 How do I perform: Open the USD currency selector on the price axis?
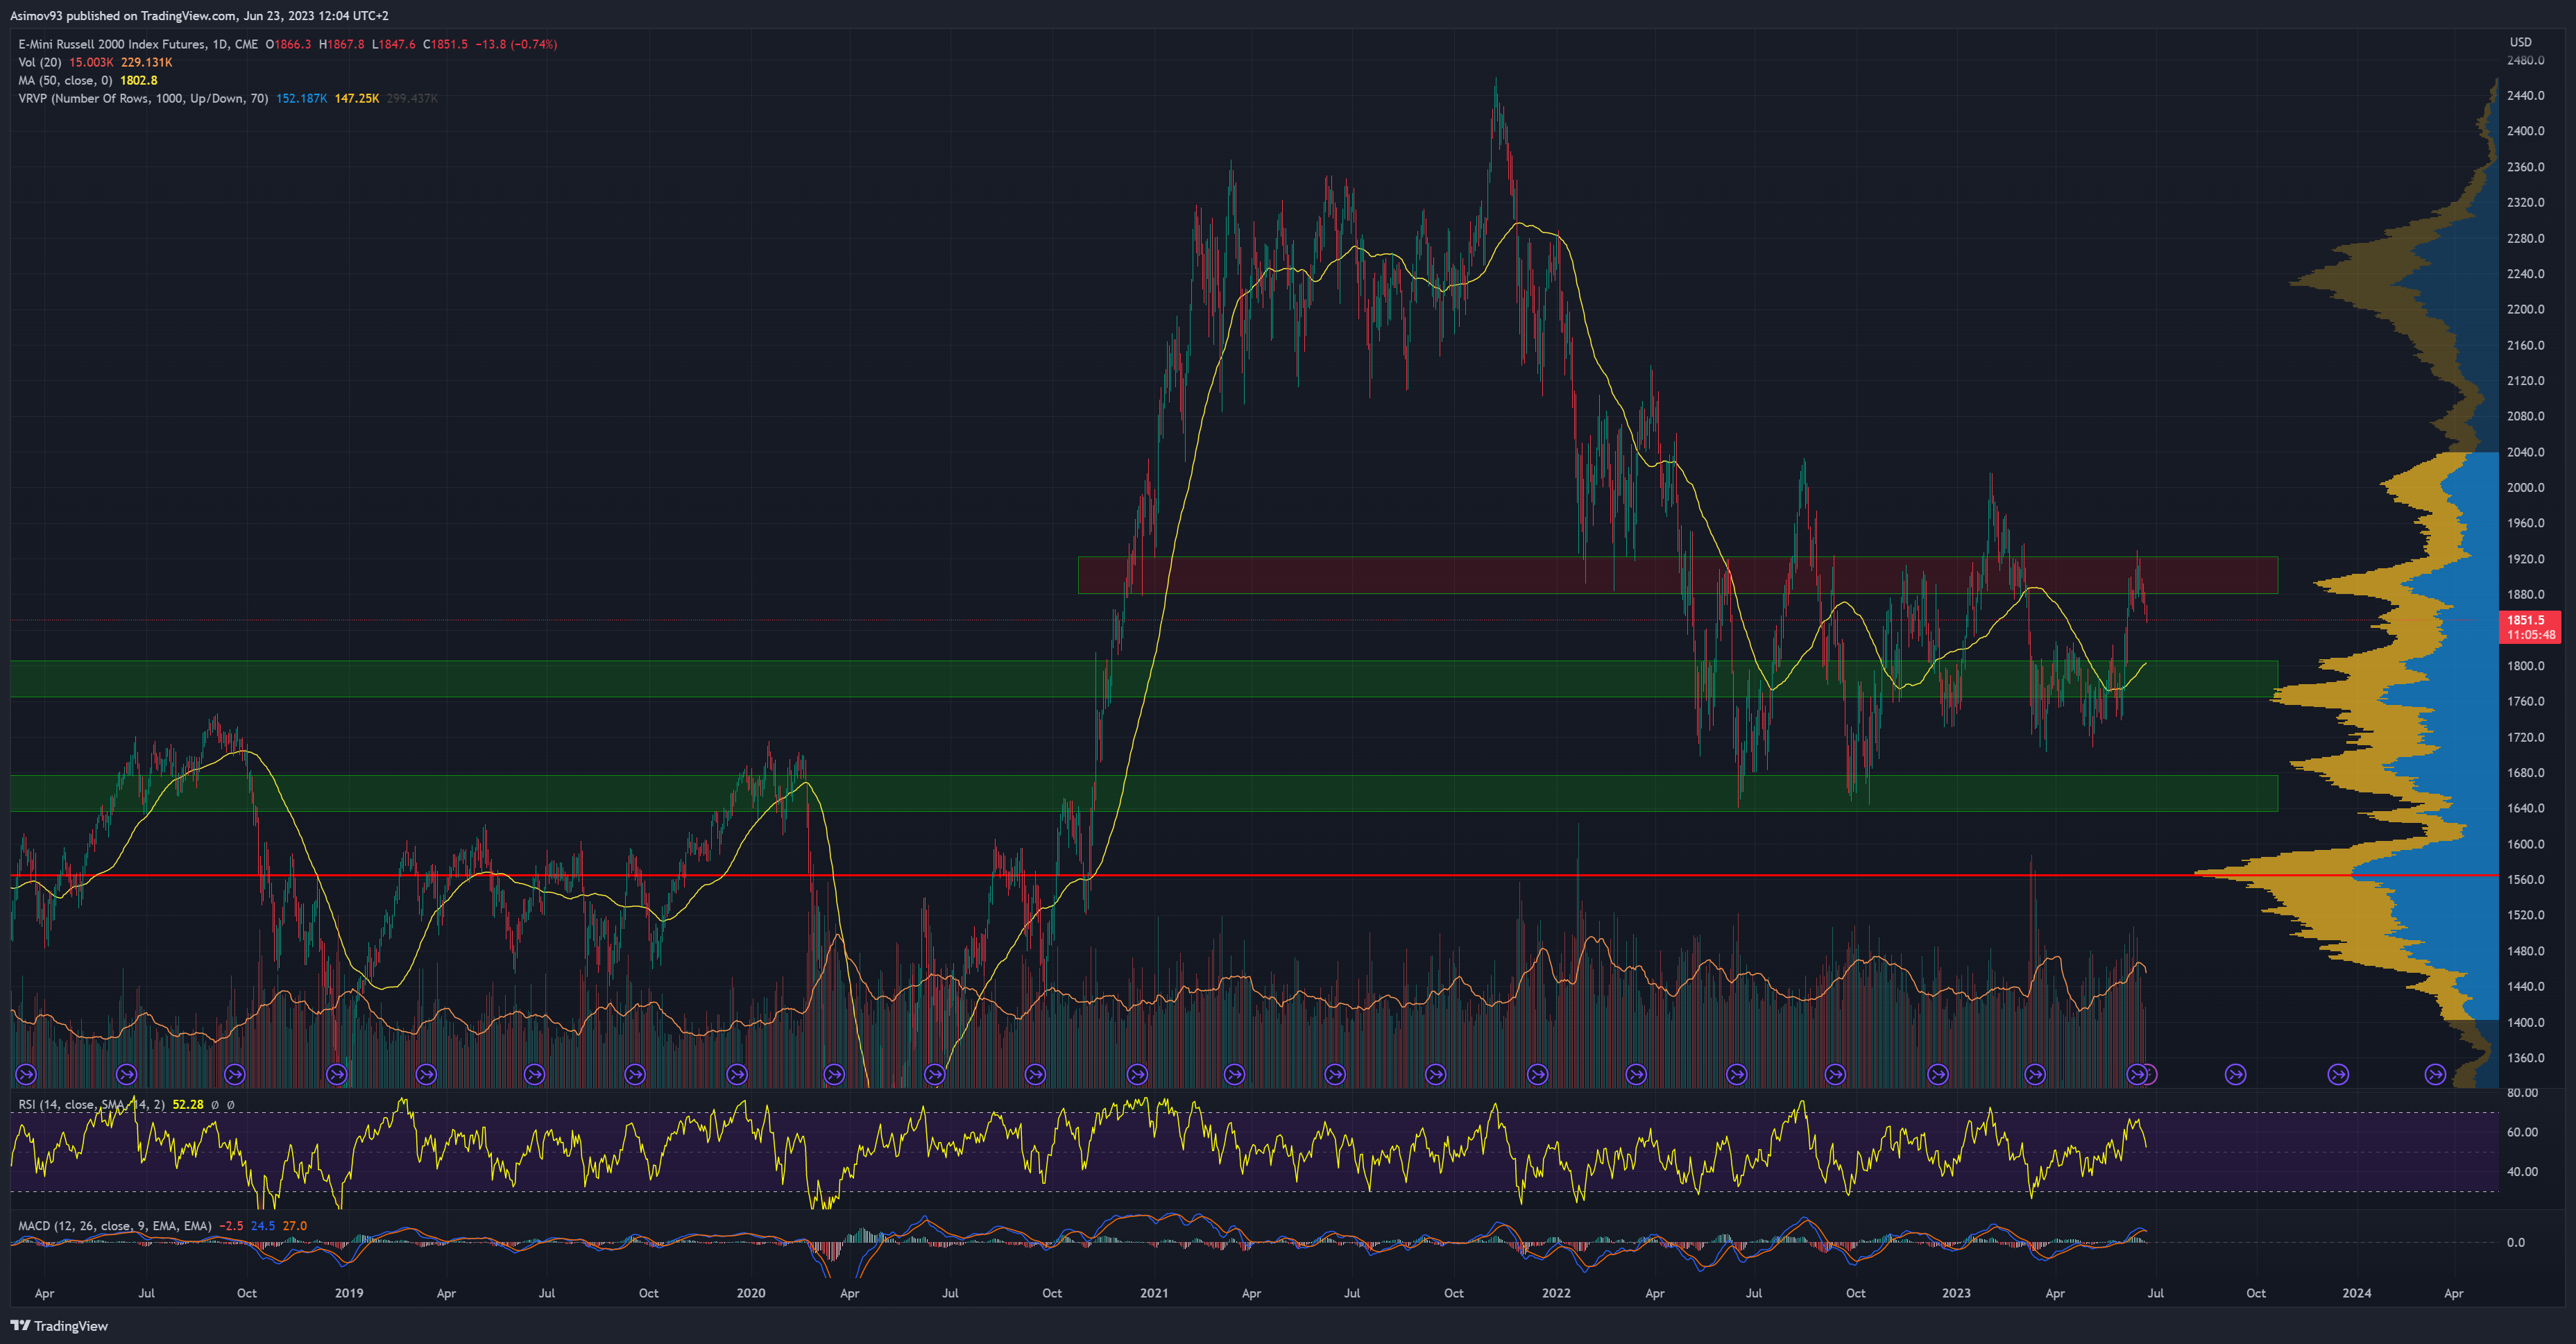(x=2520, y=42)
